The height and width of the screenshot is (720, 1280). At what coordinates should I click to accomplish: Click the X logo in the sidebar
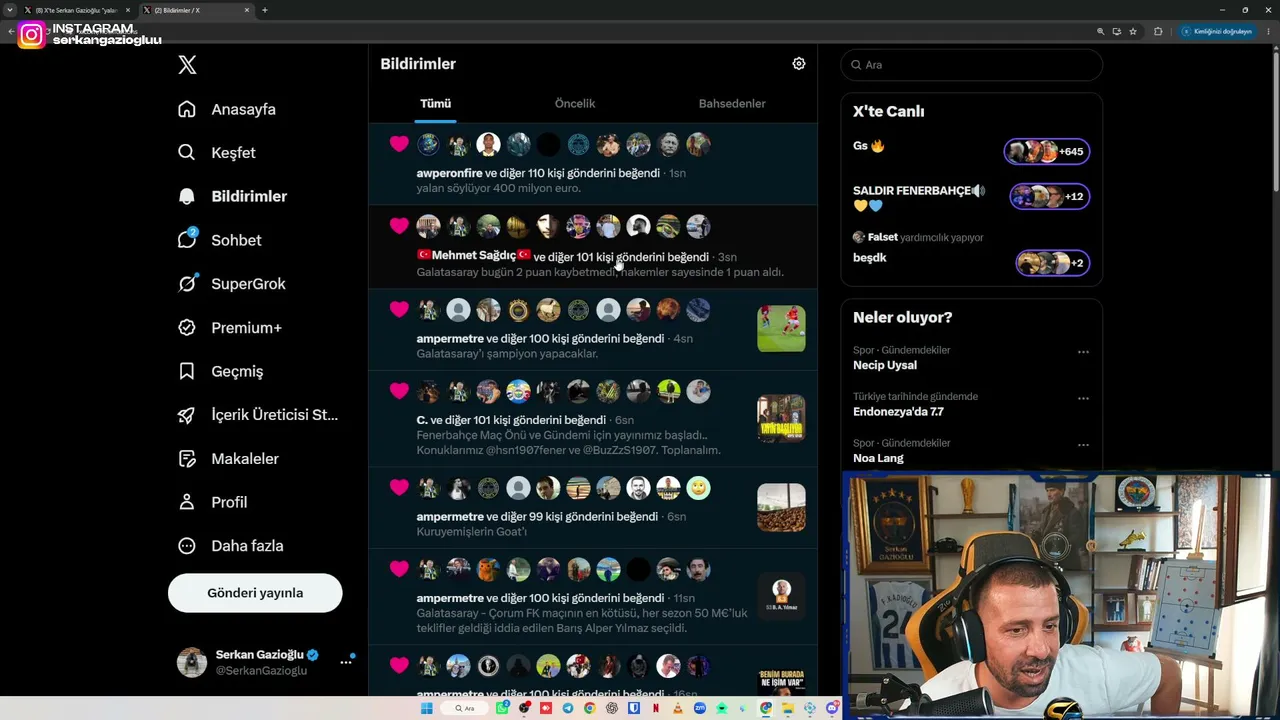tap(187, 65)
